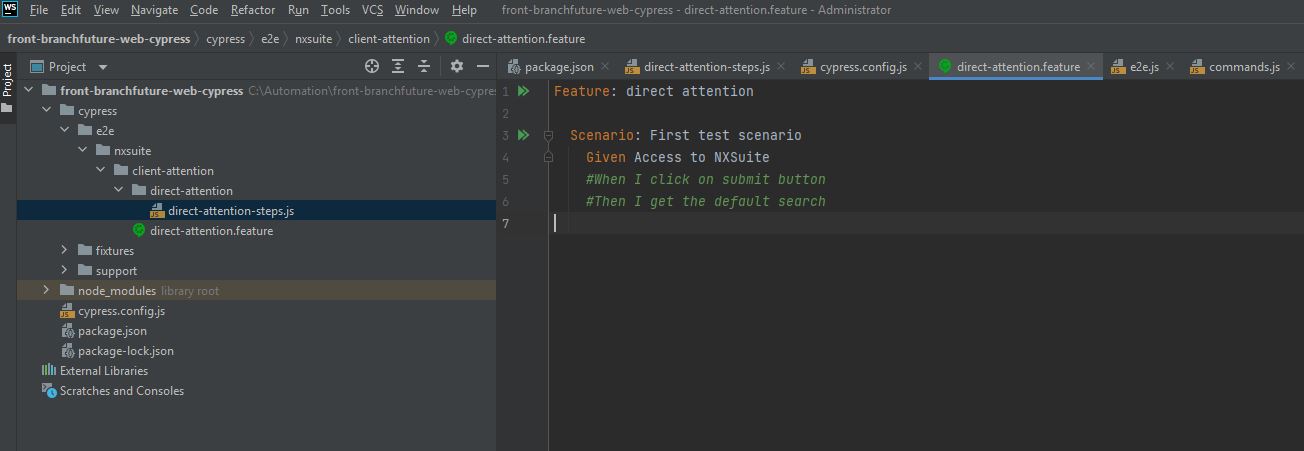Click front-branchfuture-web-cypress breadcrumb

point(99,39)
